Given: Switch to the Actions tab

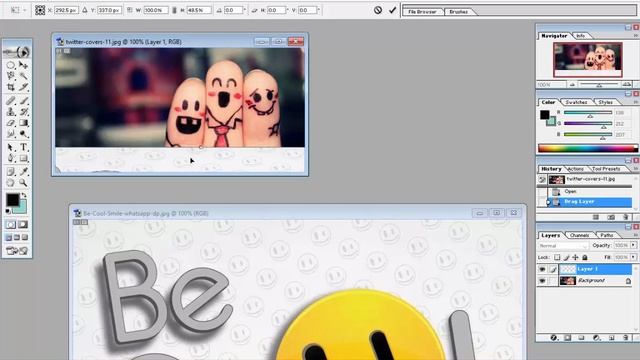Looking at the screenshot, I should pyautogui.click(x=576, y=169).
